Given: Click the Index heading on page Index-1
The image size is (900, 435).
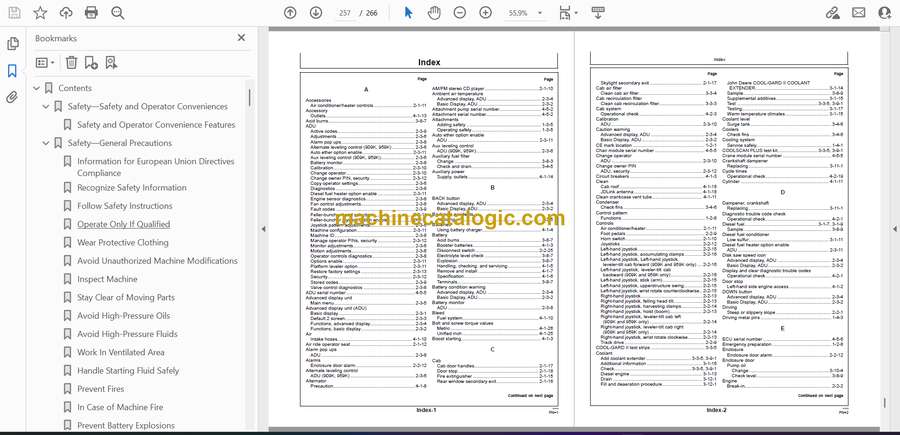Looking at the screenshot, I should pyautogui.click(x=429, y=62).
